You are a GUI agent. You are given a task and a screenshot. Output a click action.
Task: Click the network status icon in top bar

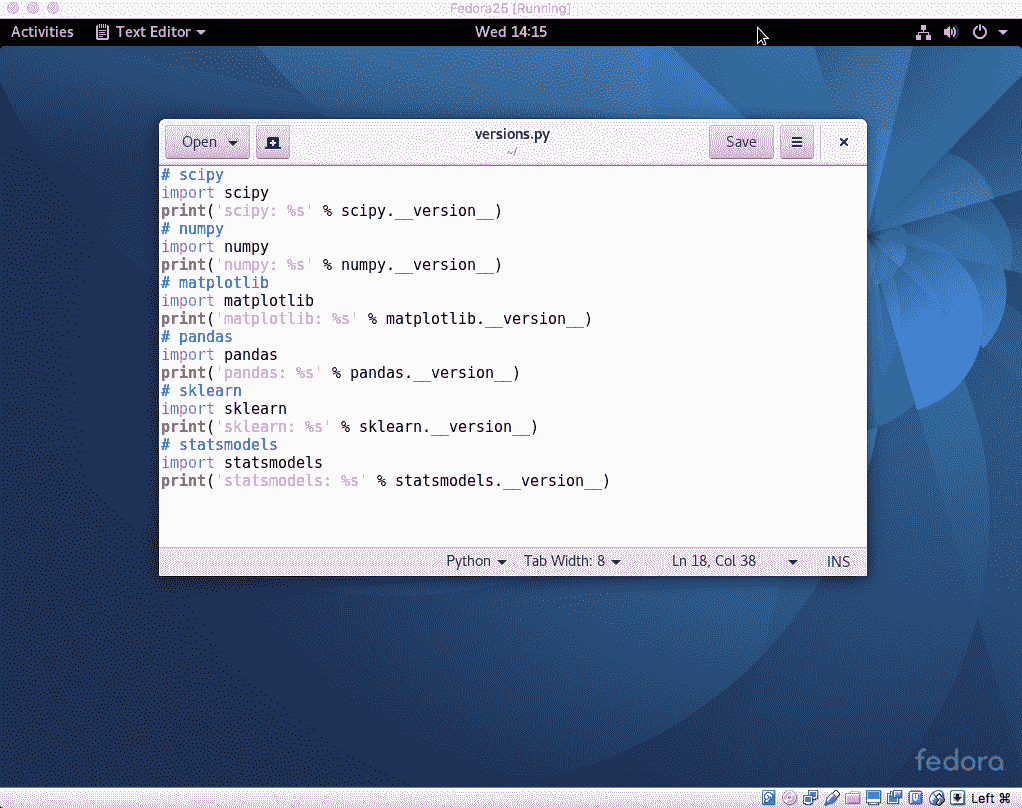pos(923,33)
